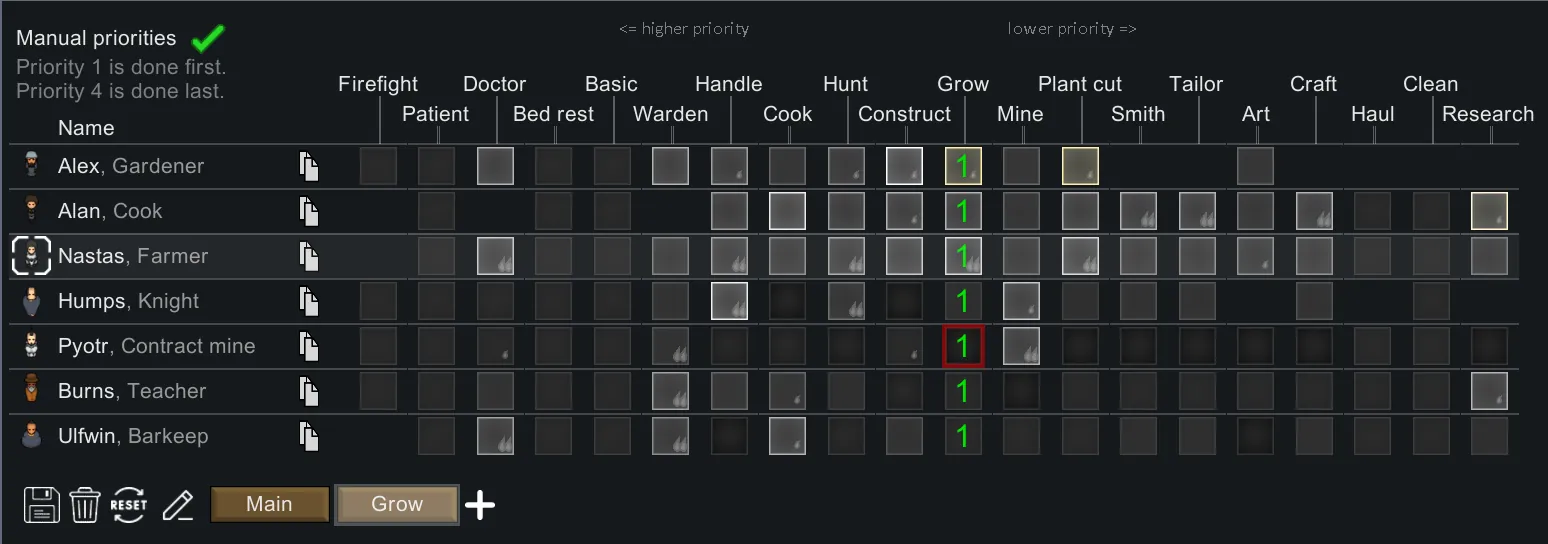Click Alex's Plant cut priority box
Viewport: 1548px width, 544px height.
point(1080,166)
